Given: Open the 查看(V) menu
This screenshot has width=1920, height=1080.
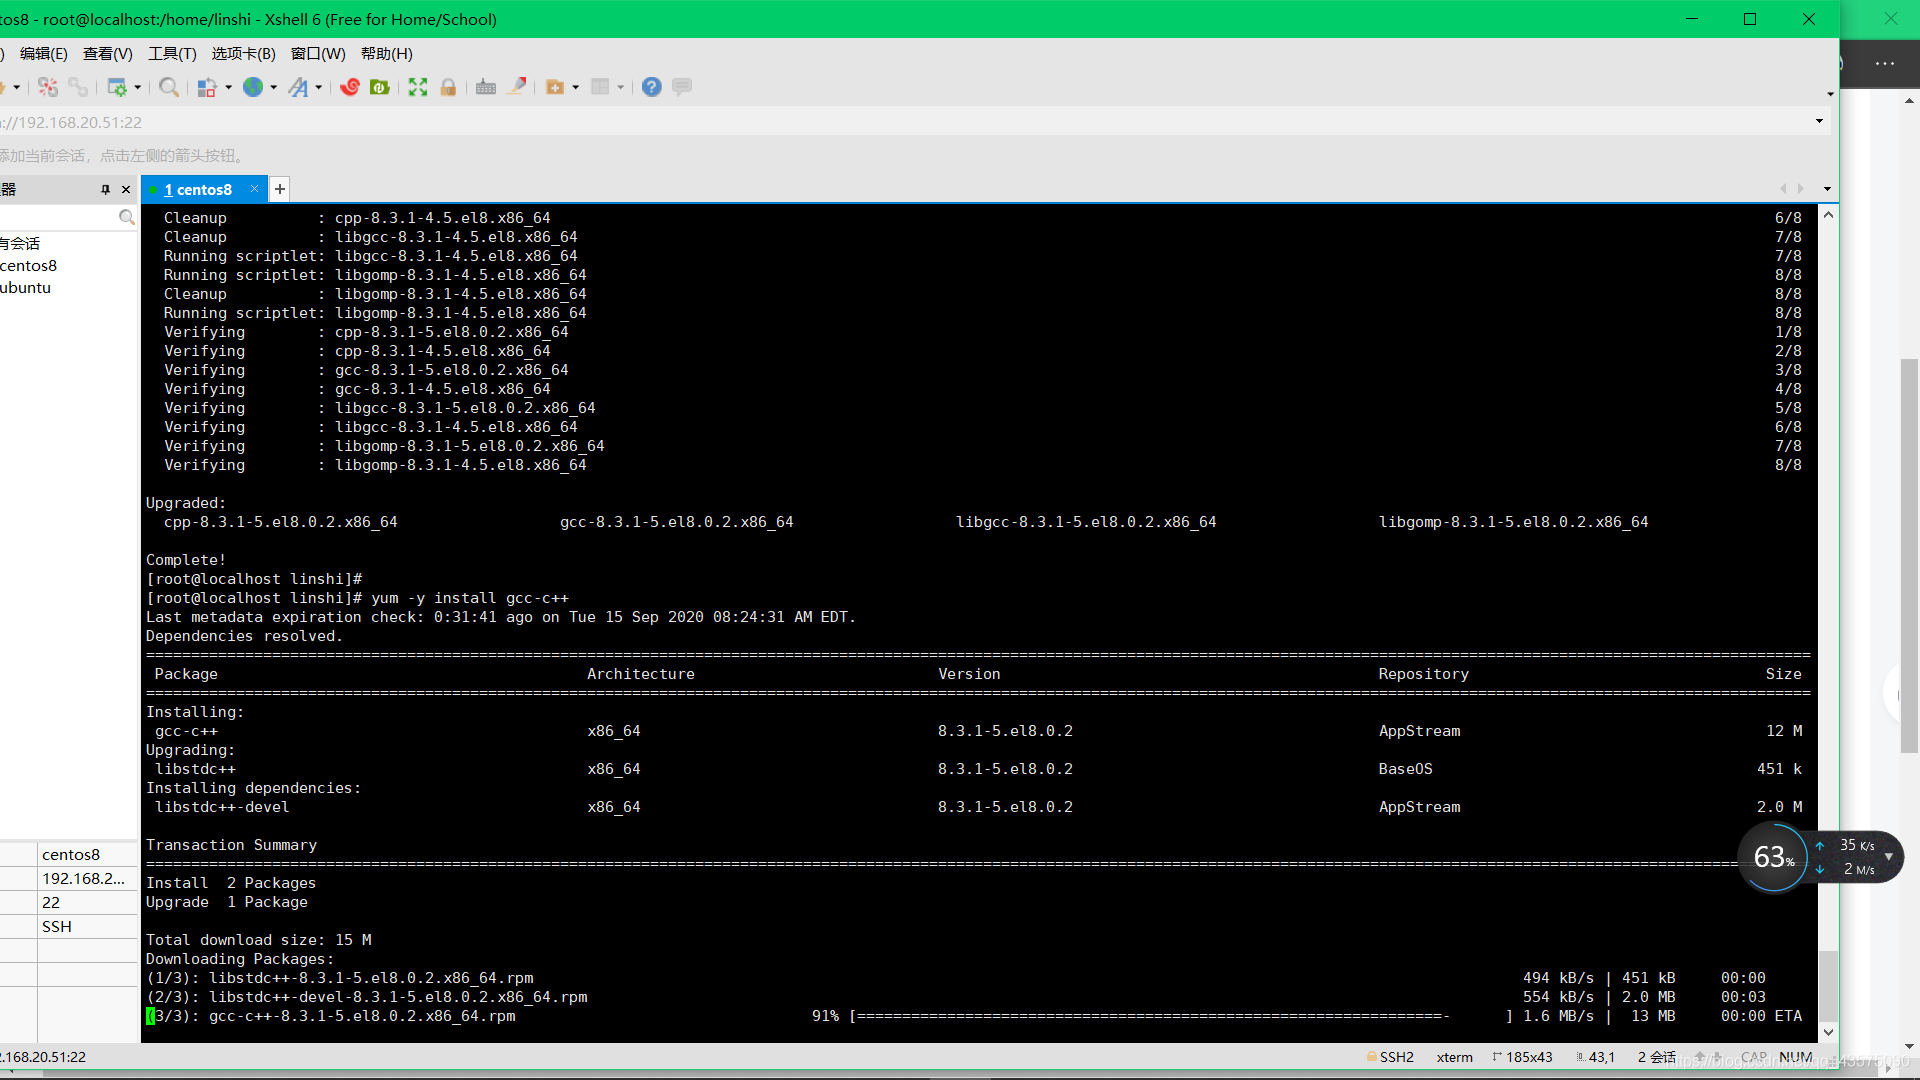Looking at the screenshot, I should (108, 54).
